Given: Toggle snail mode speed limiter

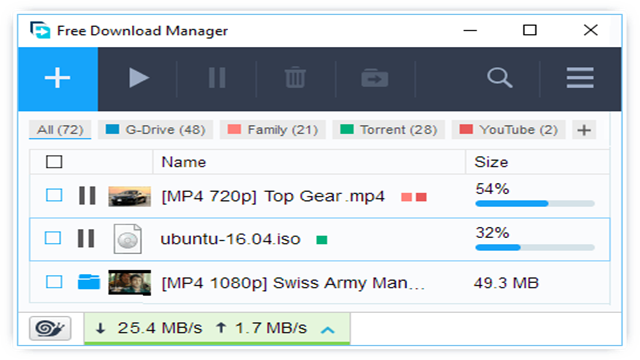Looking at the screenshot, I should (x=50, y=328).
